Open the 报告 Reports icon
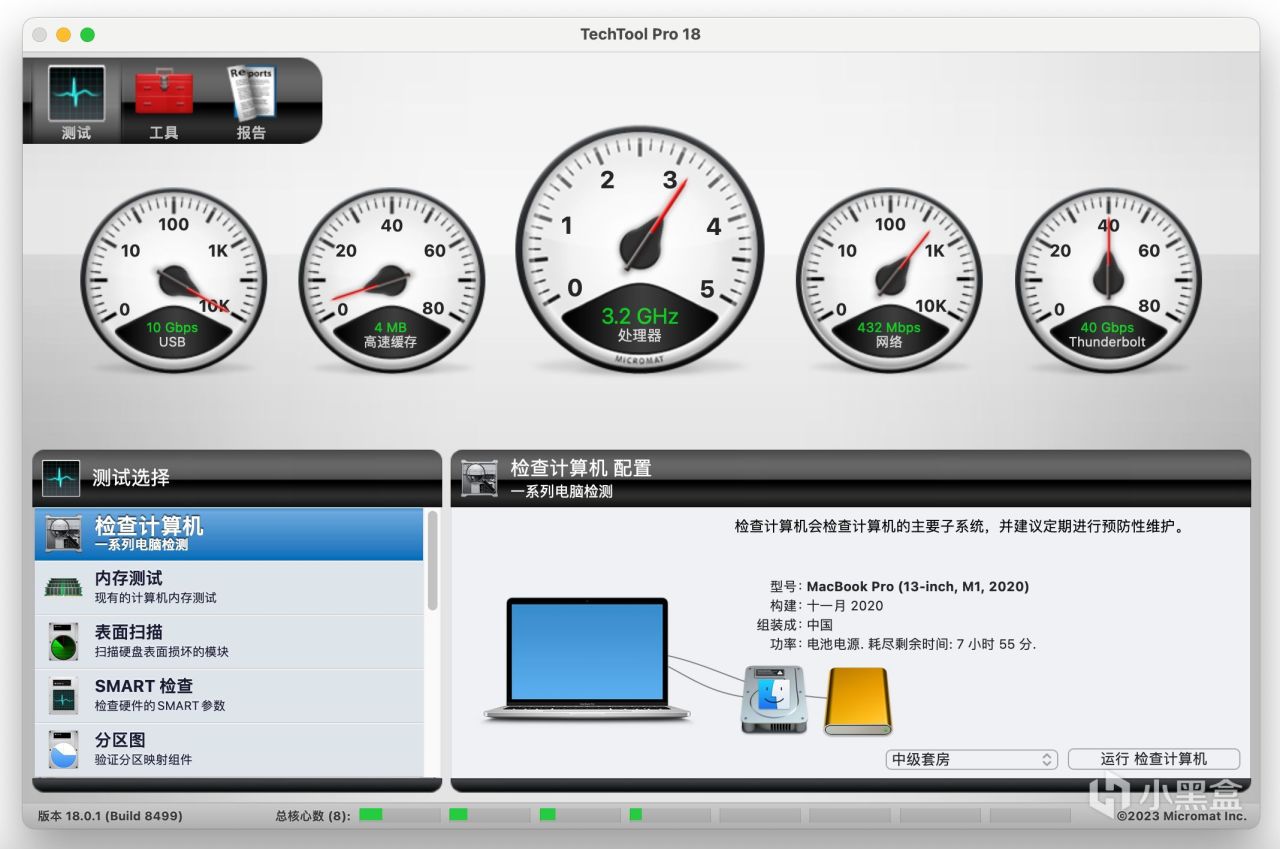 (251, 101)
